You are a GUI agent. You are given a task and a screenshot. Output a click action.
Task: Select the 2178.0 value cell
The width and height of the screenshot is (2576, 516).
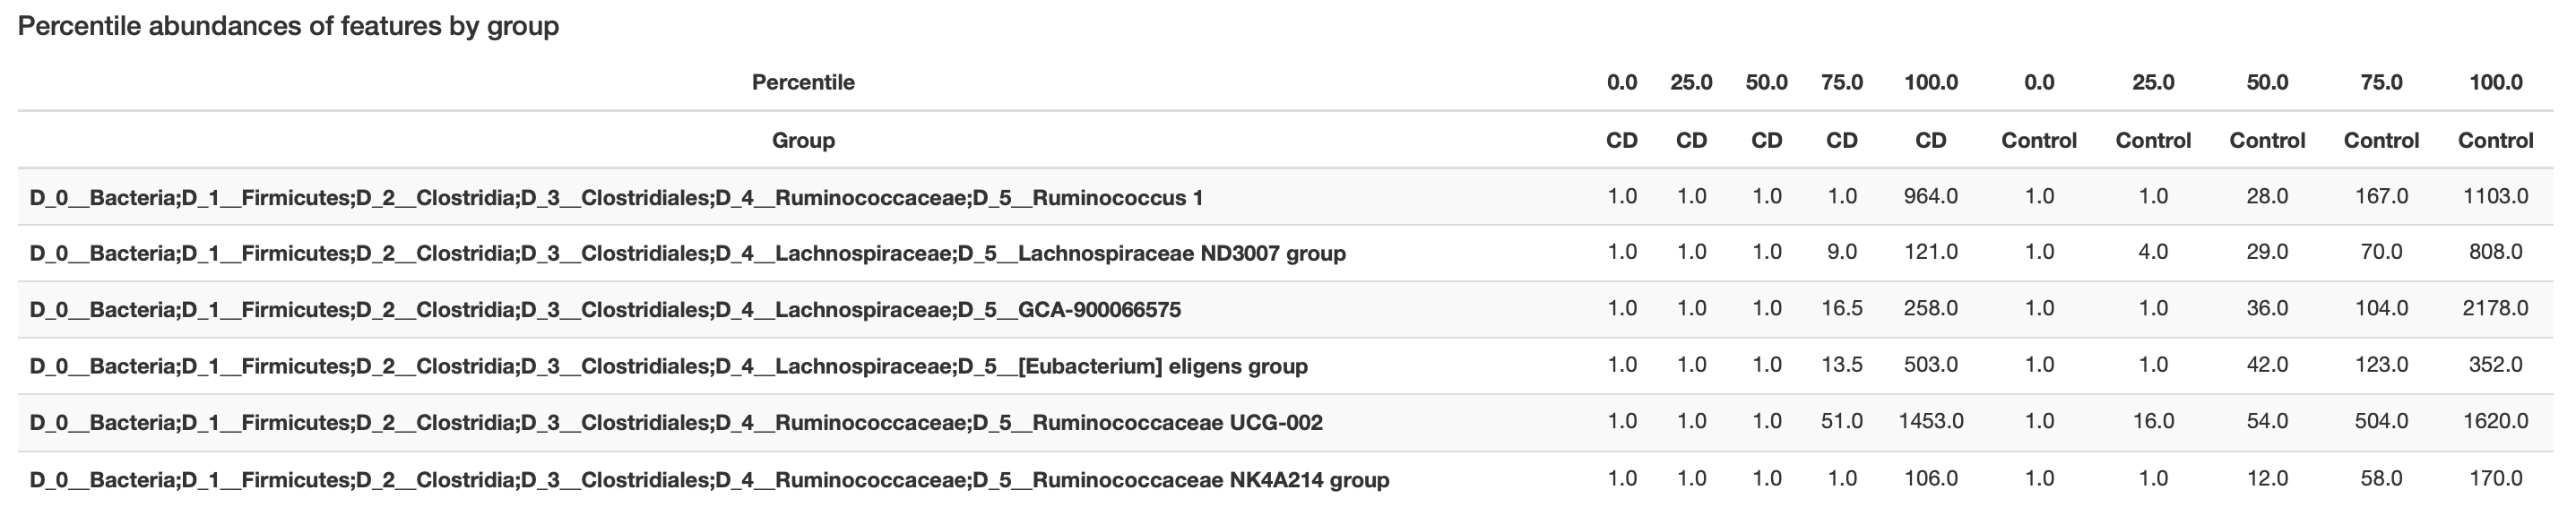tap(2495, 309)
